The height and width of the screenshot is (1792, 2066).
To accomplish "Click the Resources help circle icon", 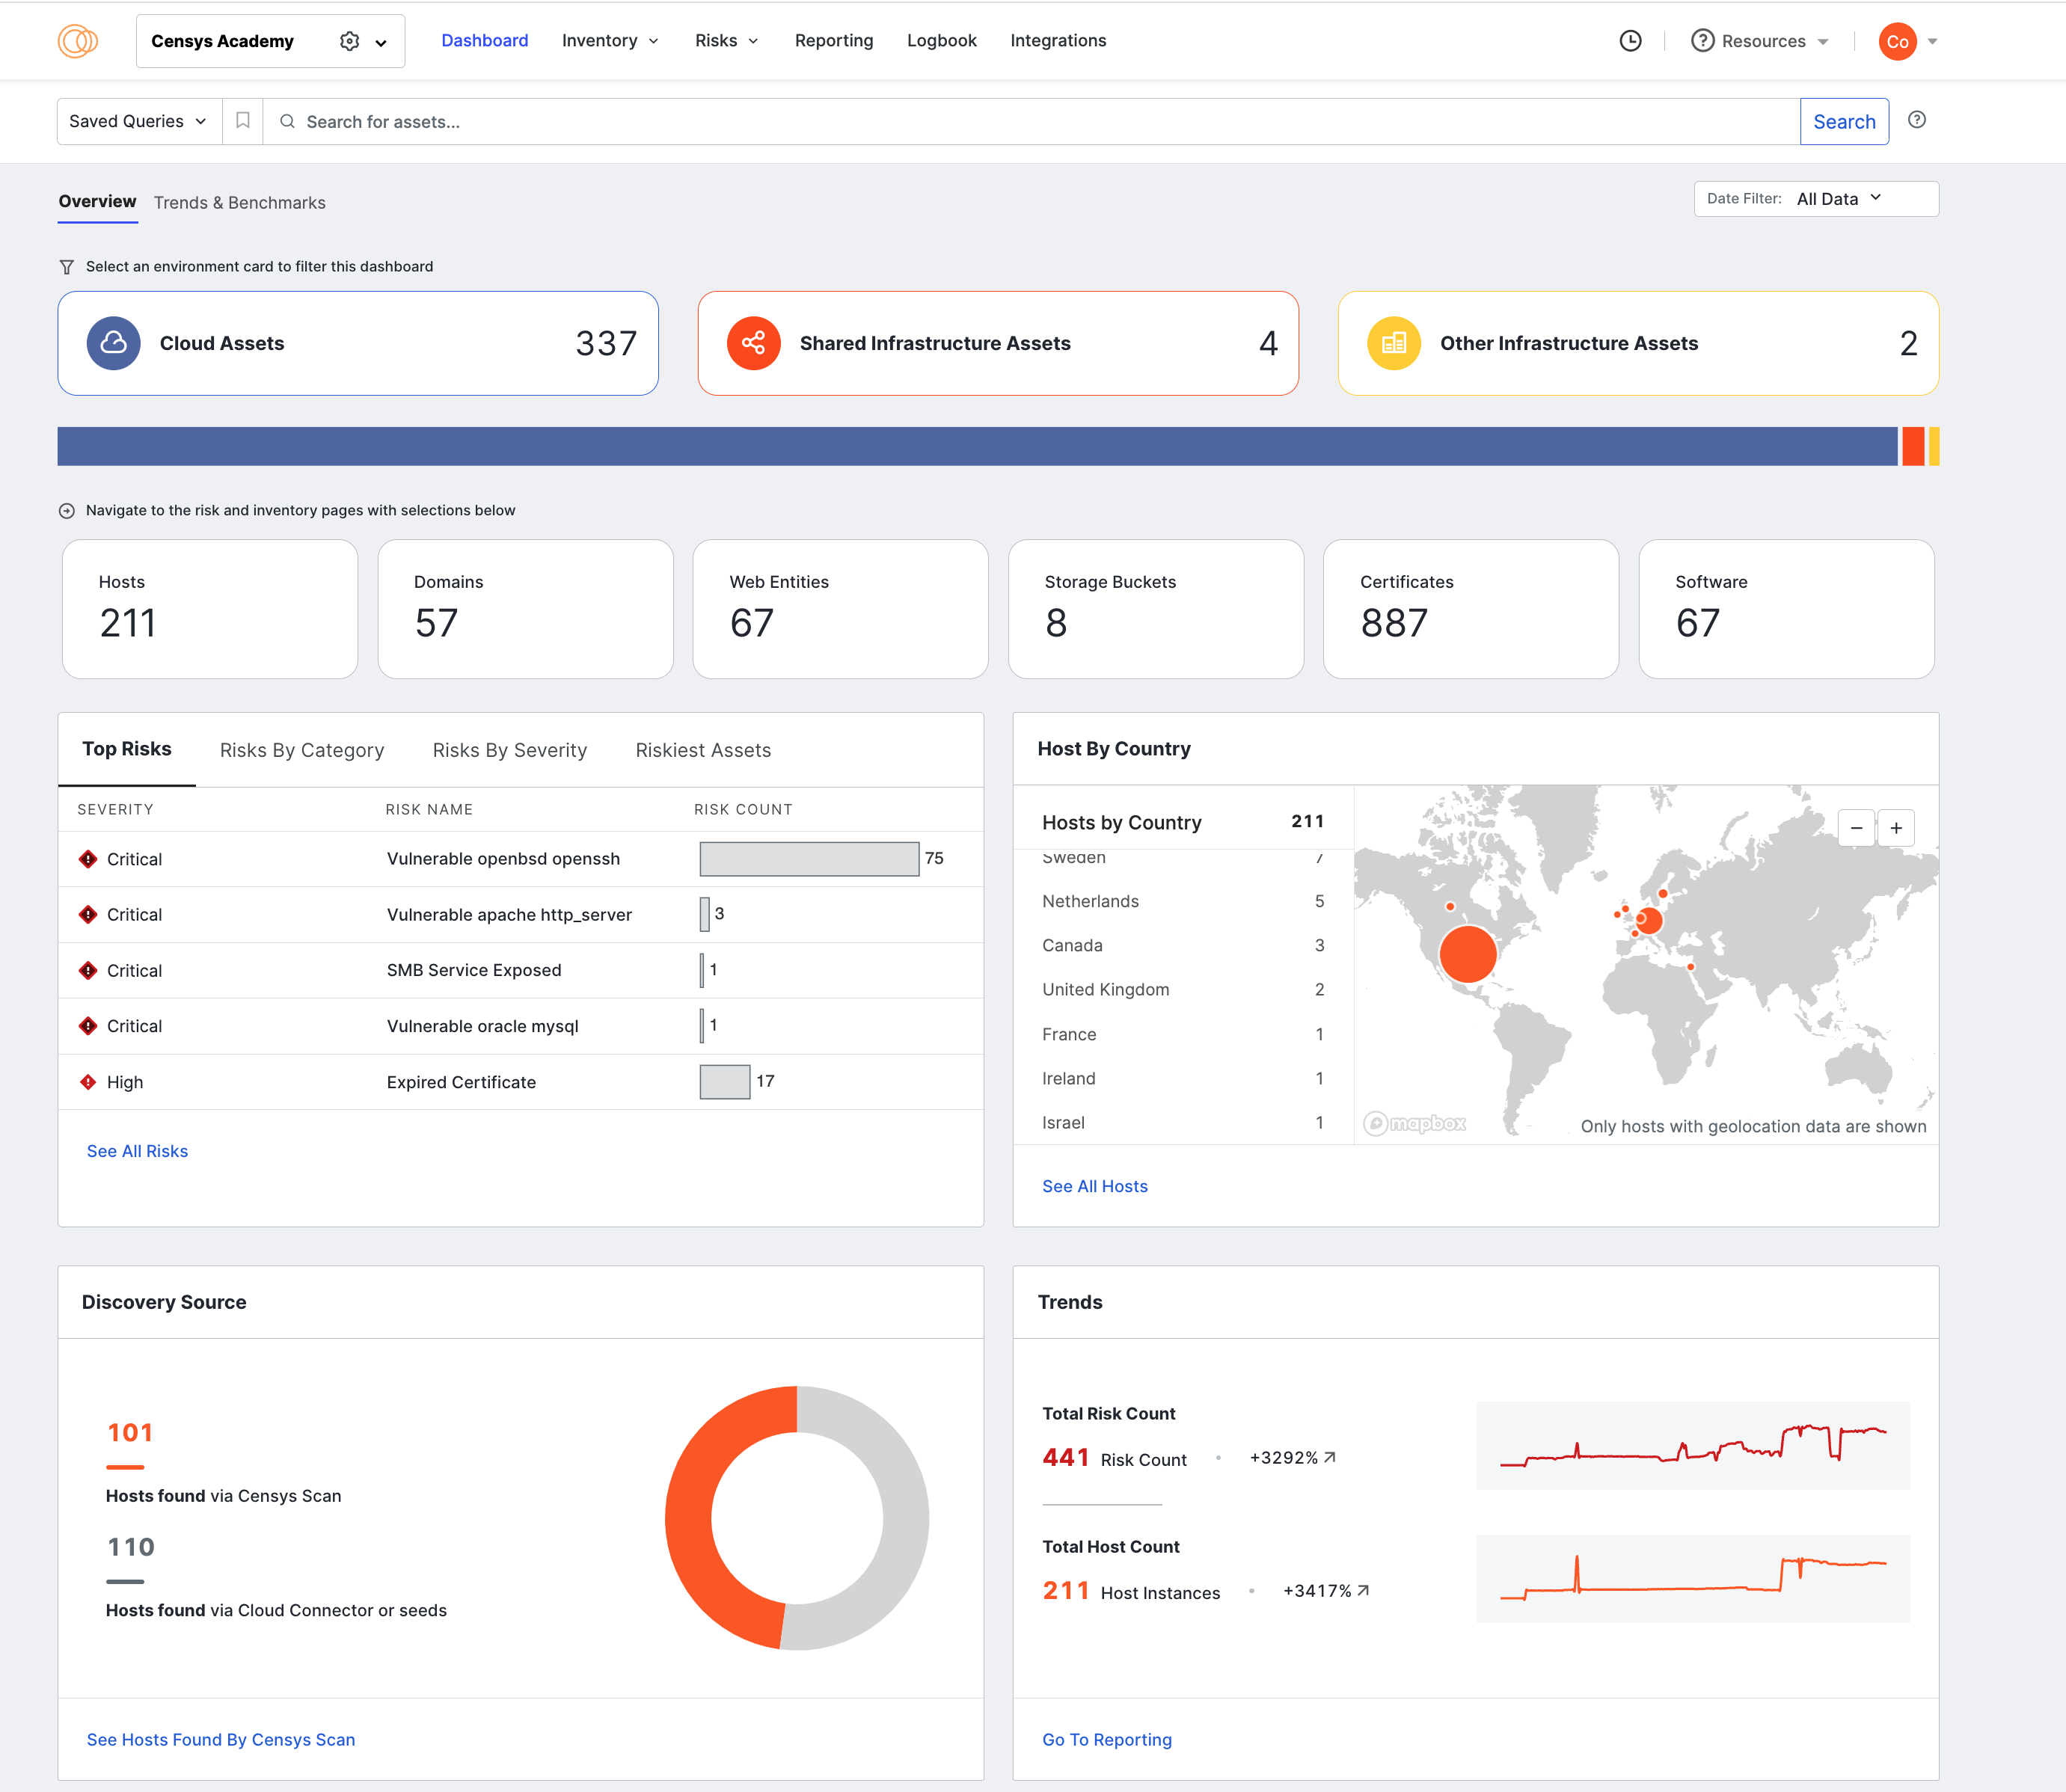I will tap(1702, 41).
